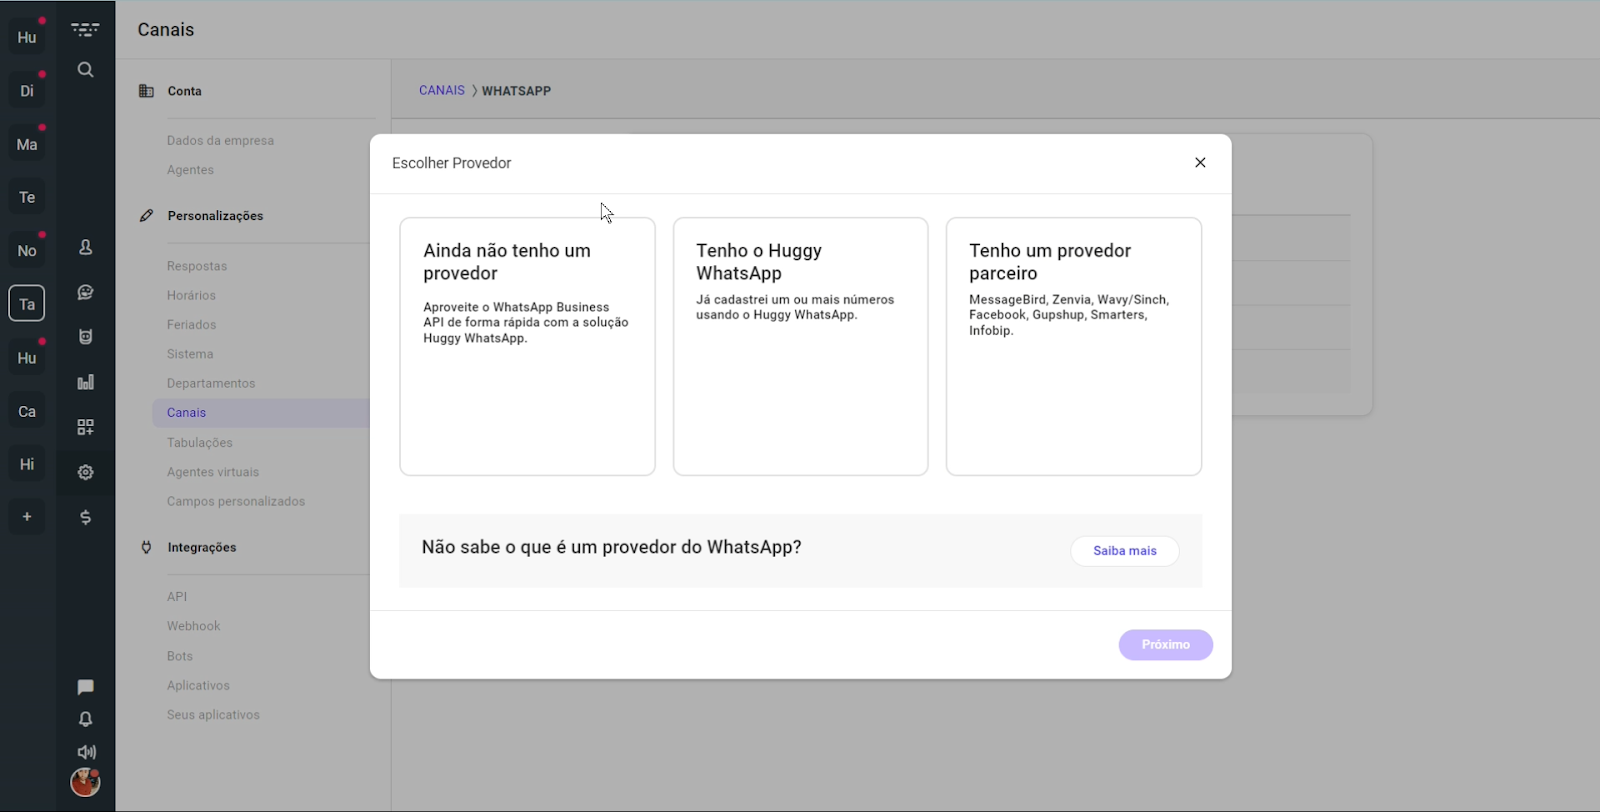This screenshot has height=812, width=1600.
Task: Switch to 'Di' workspace tile
Action: pyautogui.click(x=27, y=91)
